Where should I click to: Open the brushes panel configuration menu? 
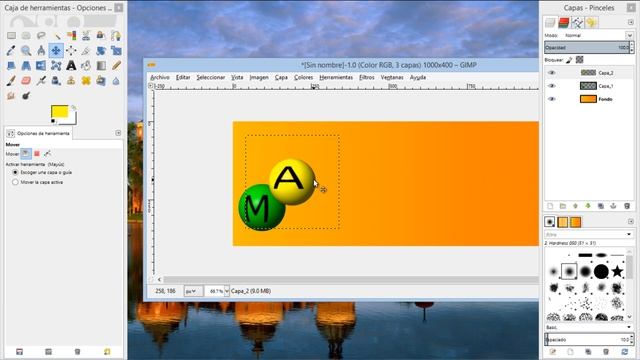pyautogui.click(x=631, y=221)
